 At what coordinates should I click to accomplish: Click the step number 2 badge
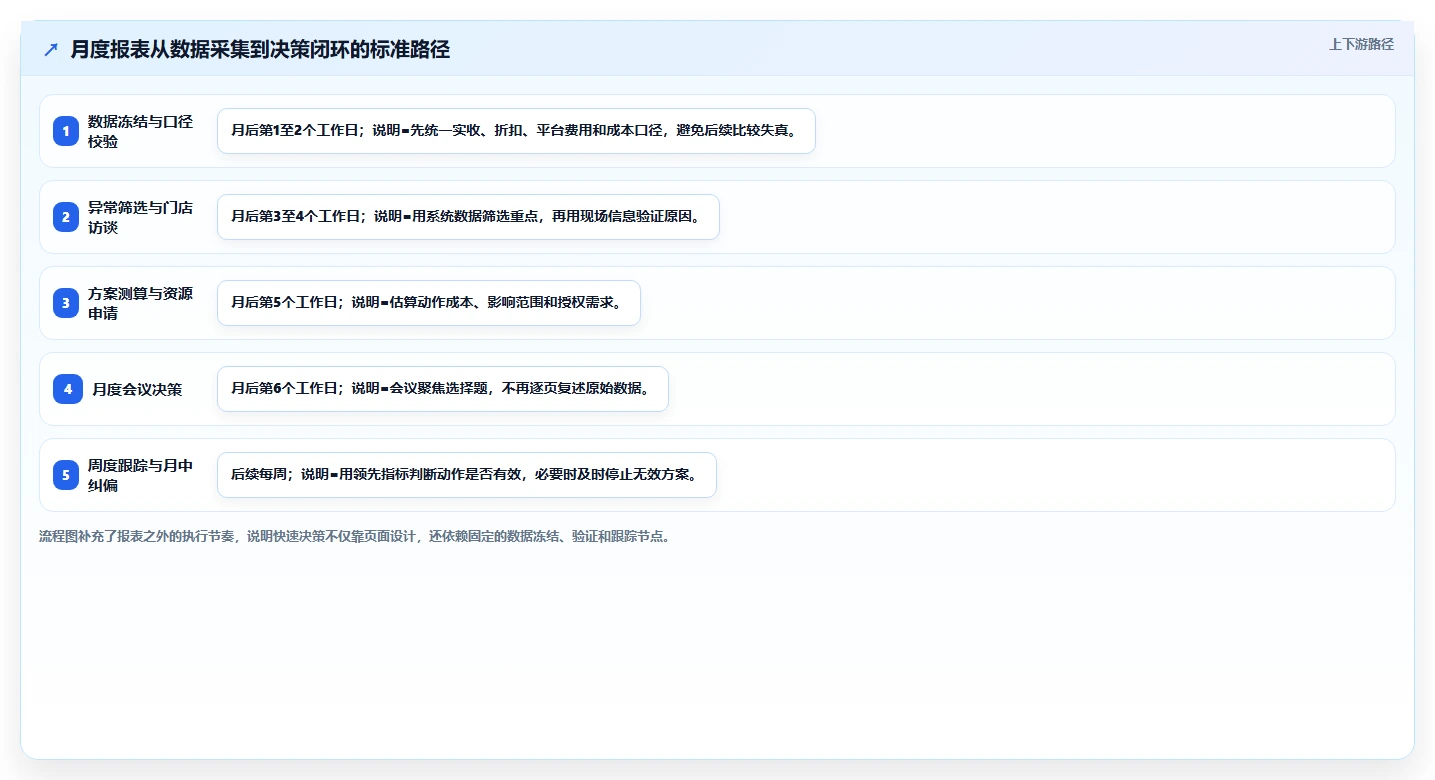pos(66,217)
